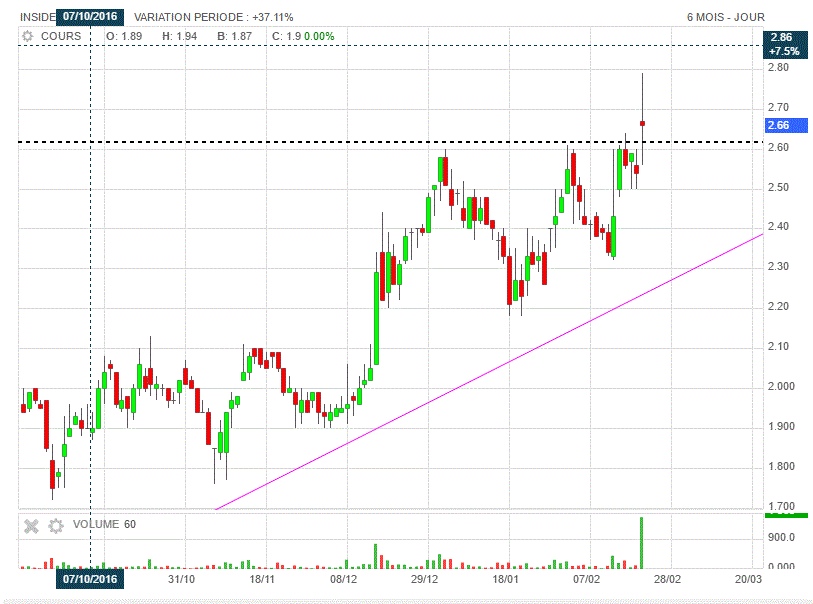Screen dimensions: 813x604
Task: Select the 6 MOIS - JOUR period label
Action: [725, 17]
